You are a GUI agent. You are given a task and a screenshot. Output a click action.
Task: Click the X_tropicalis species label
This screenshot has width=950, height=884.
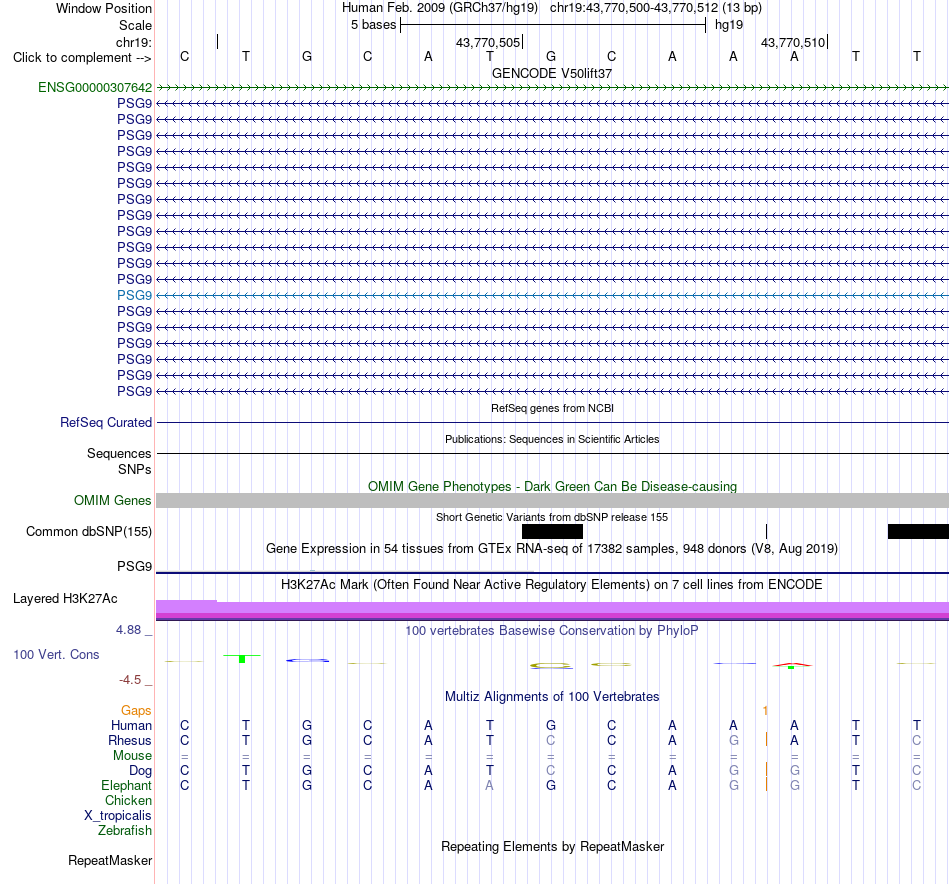pyautogui.click(x=118, y=816)
